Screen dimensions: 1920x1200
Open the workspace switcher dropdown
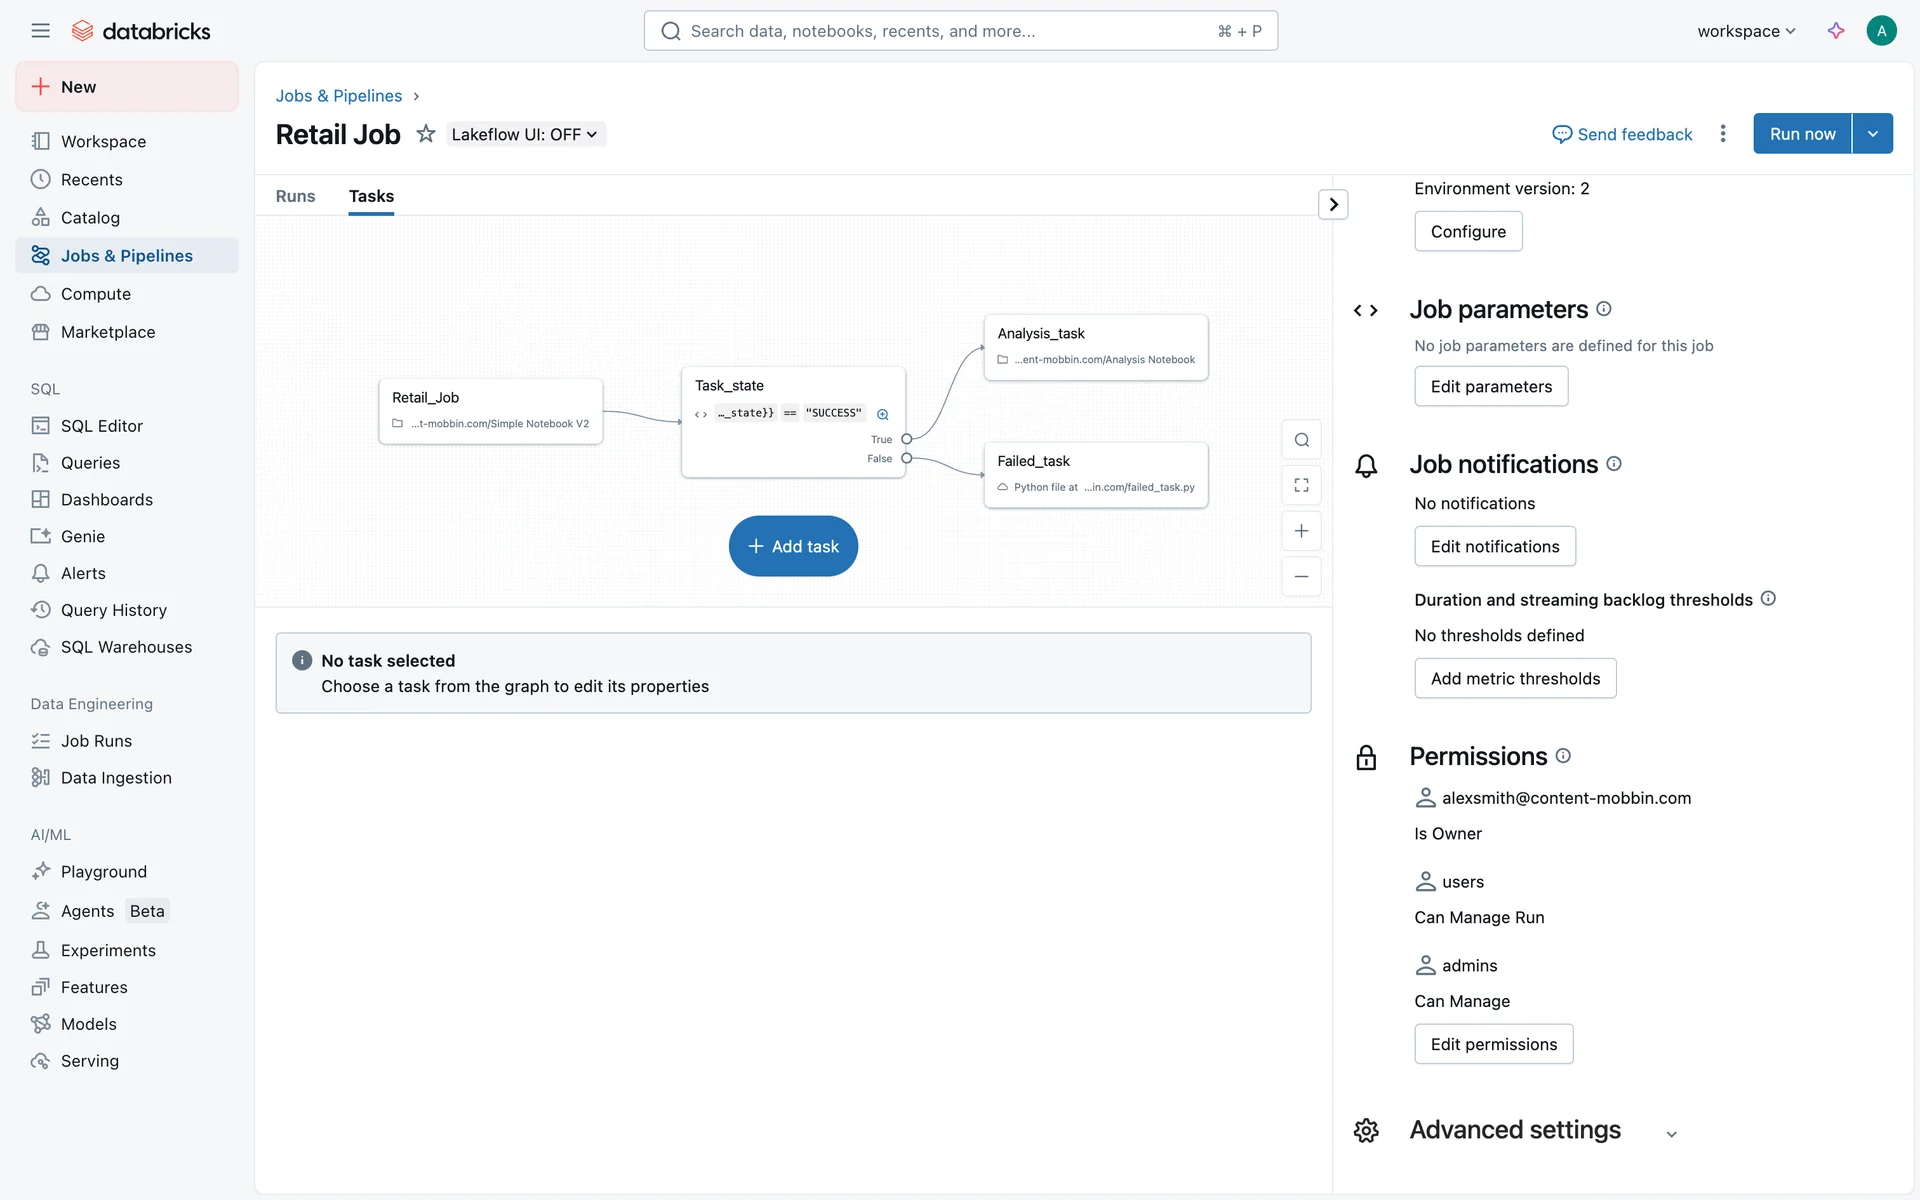(1746, 31)
